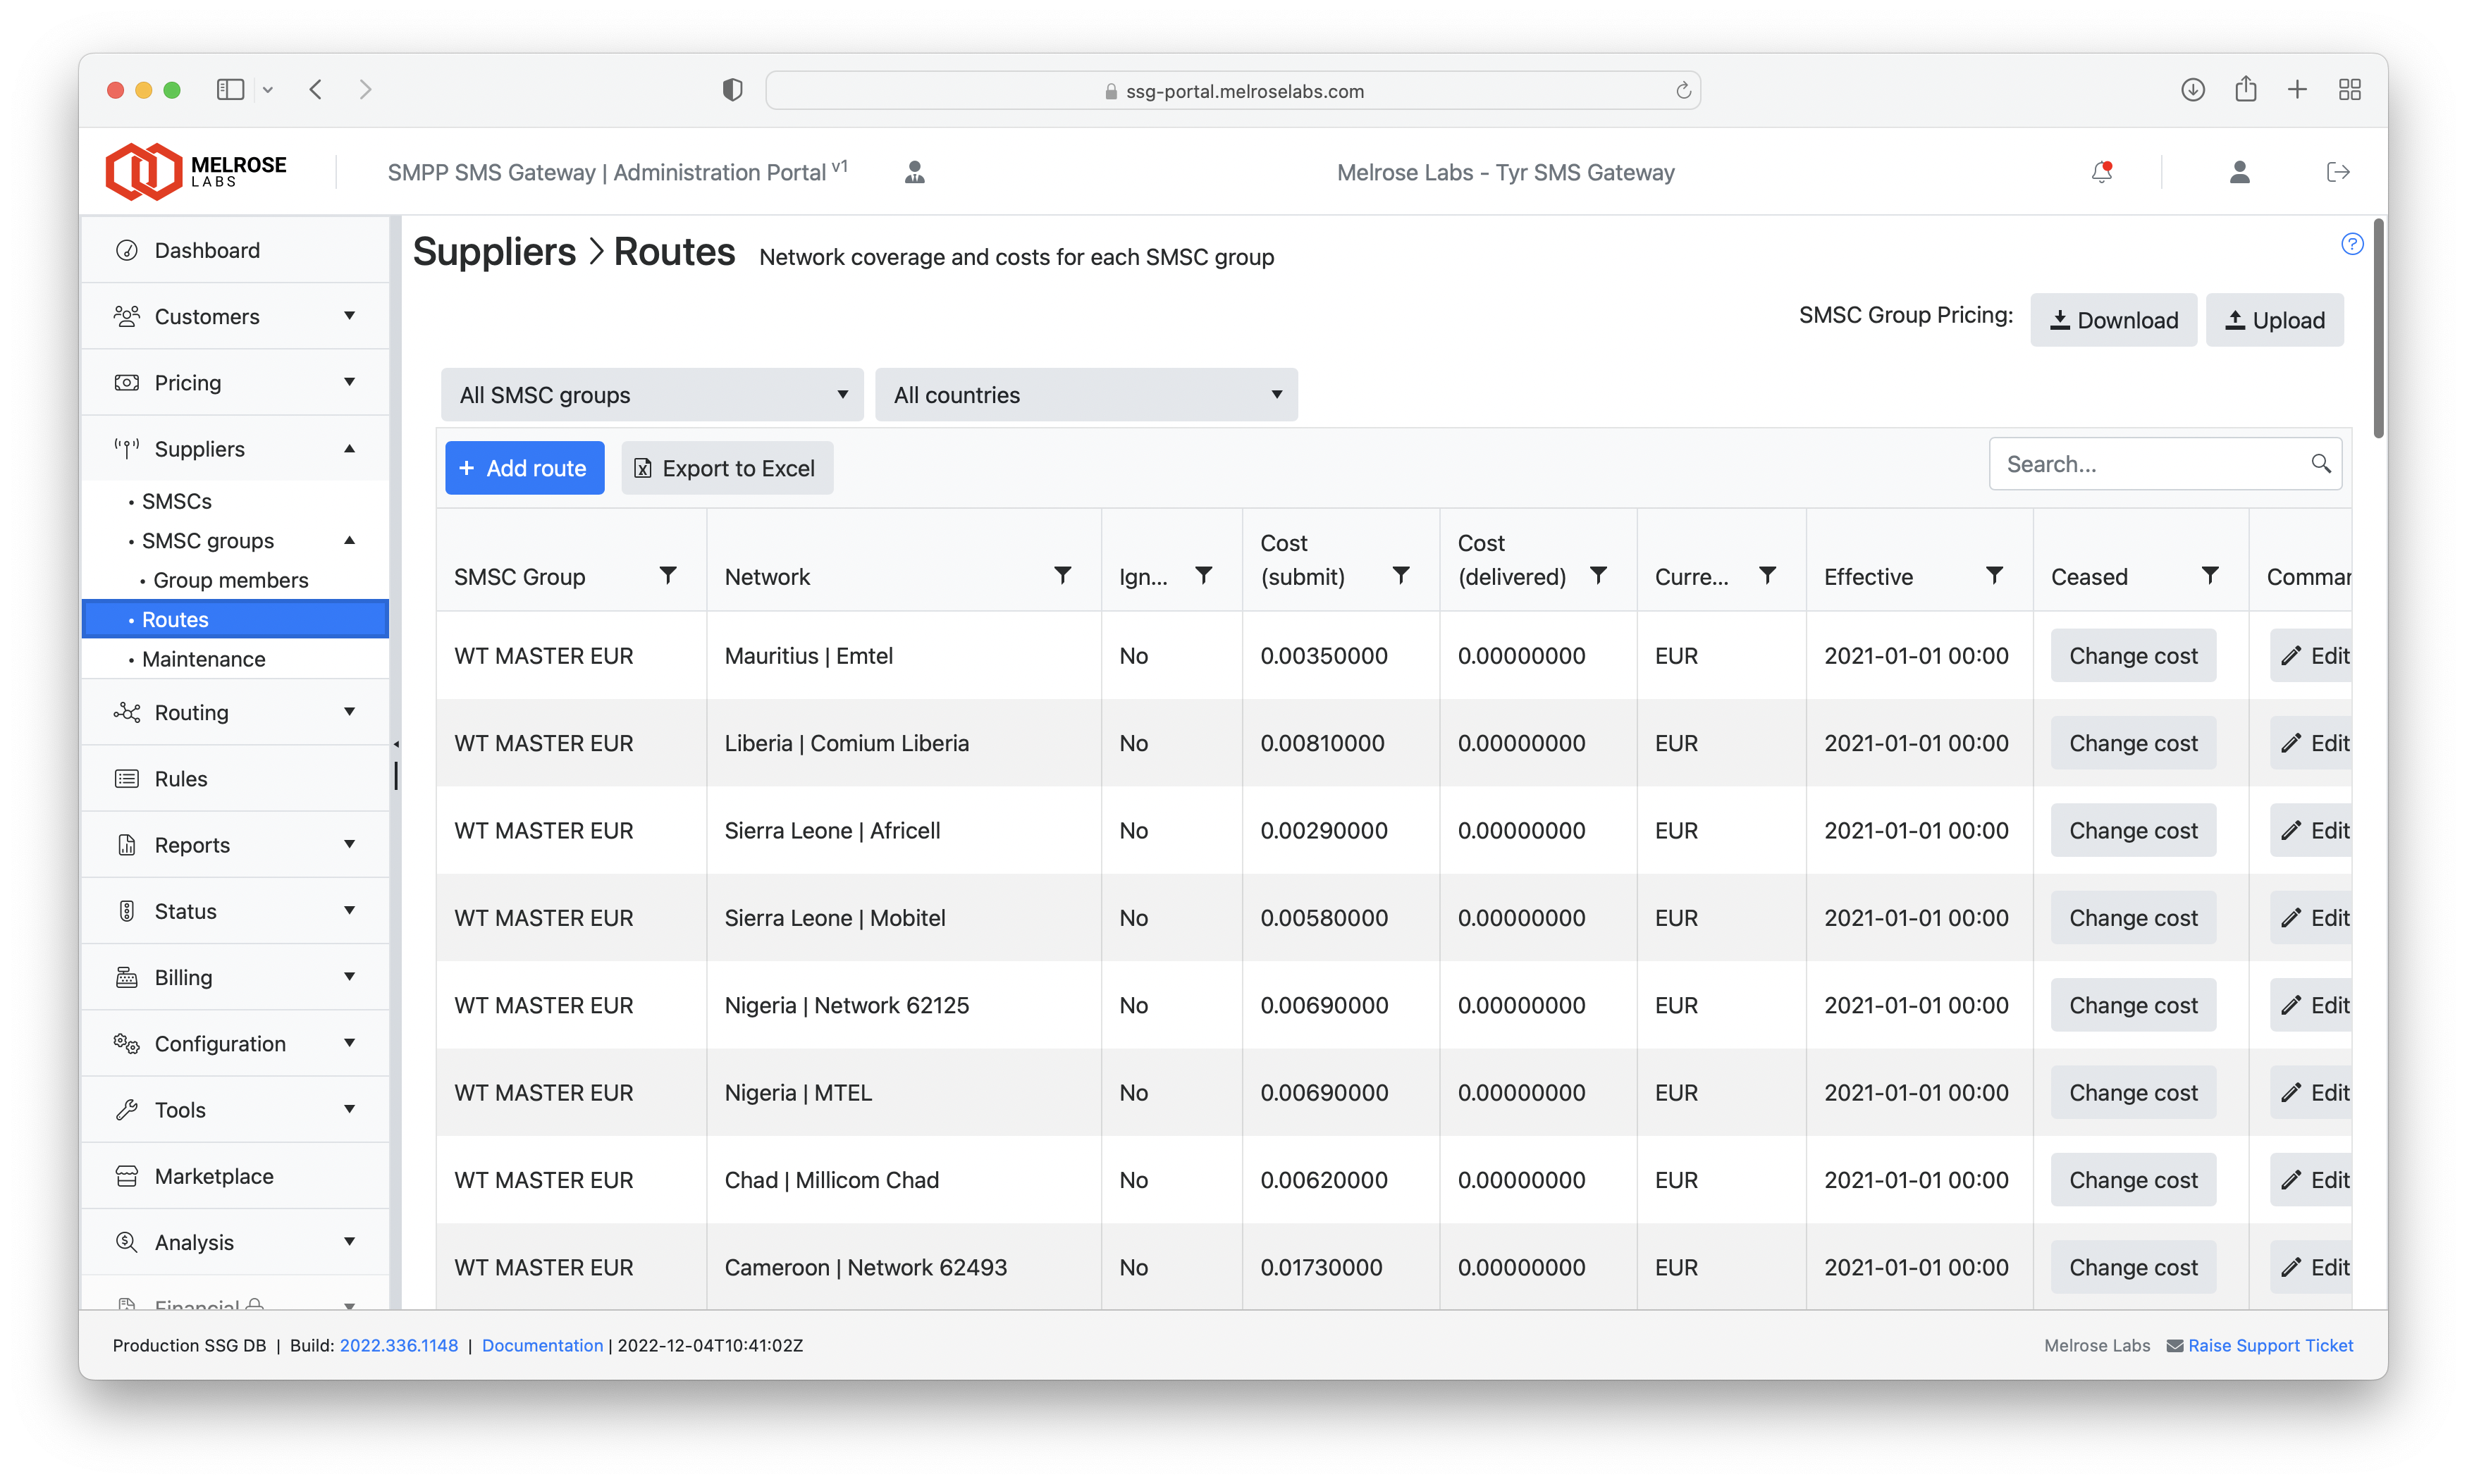Filter the SMSC Group column

pos(668,575)
